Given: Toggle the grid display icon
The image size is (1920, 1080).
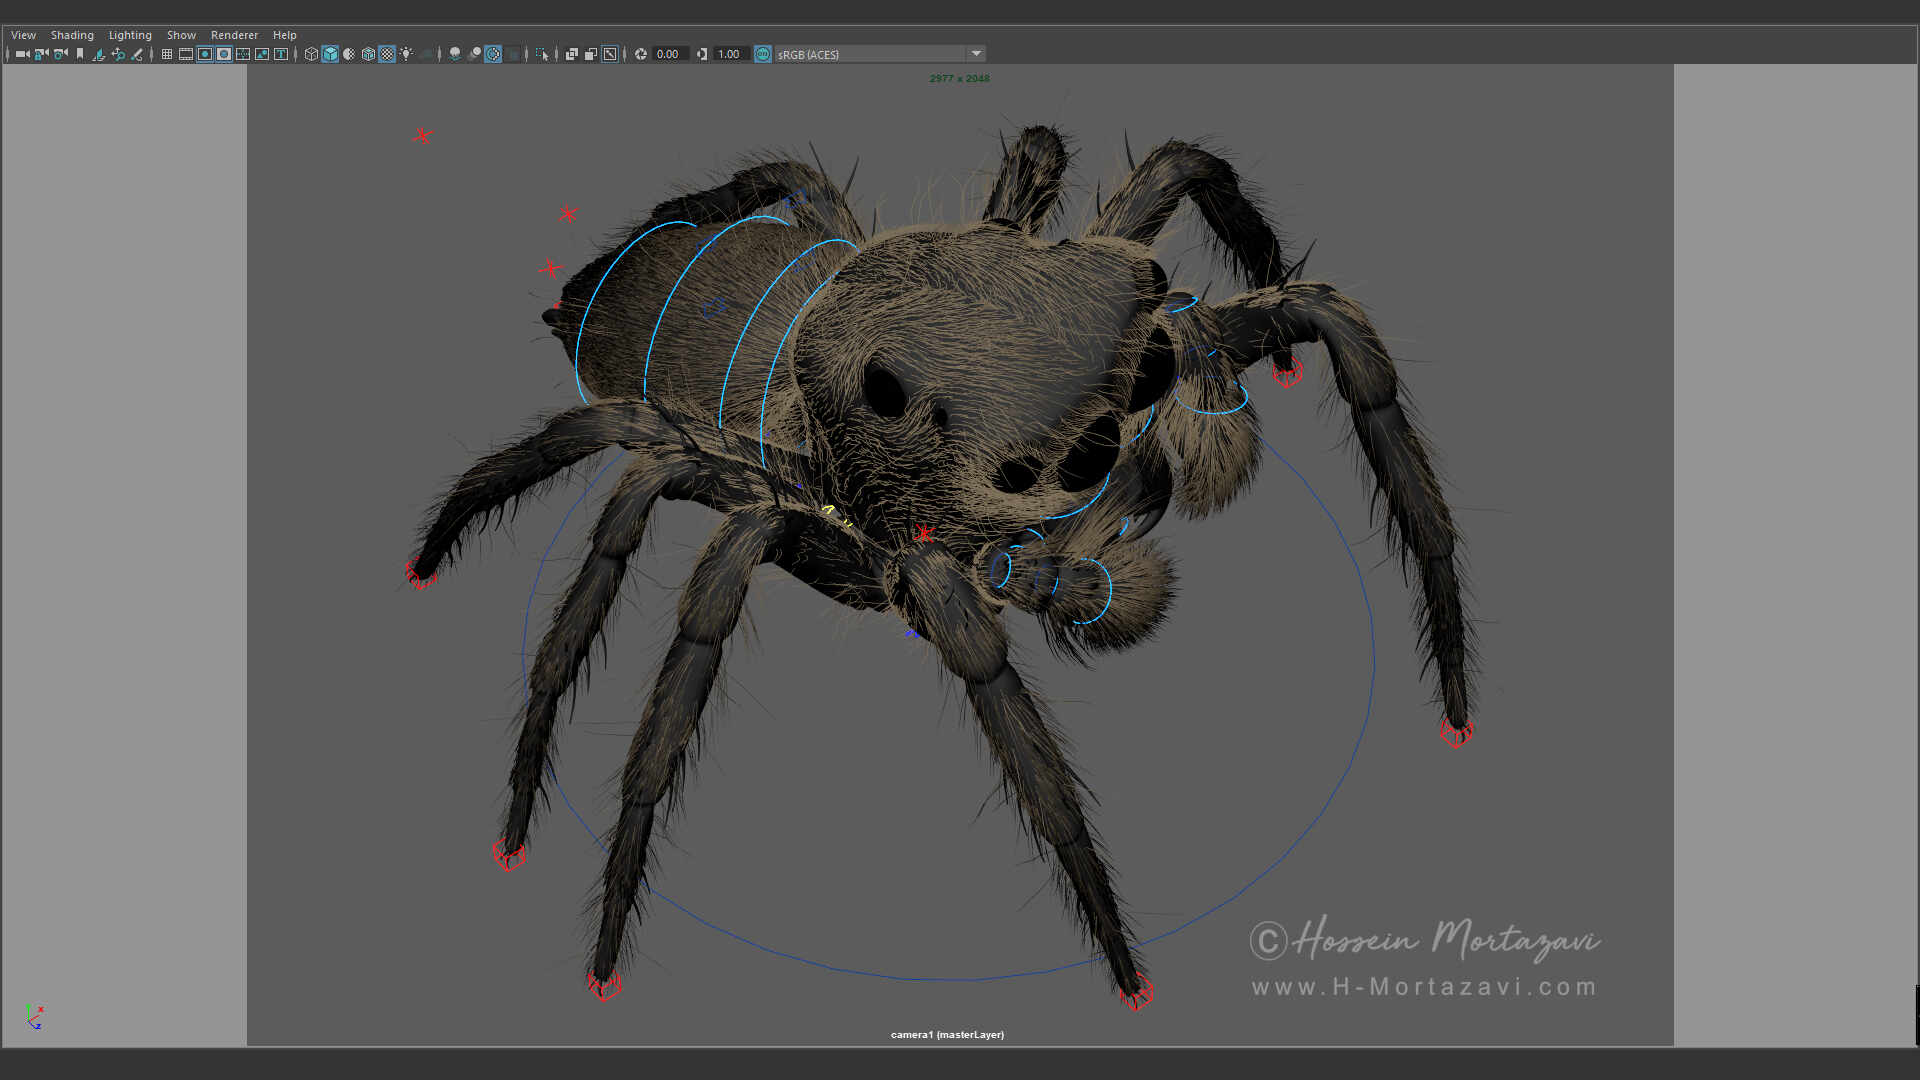Looking at the screenshot, I should pos(166,54).
